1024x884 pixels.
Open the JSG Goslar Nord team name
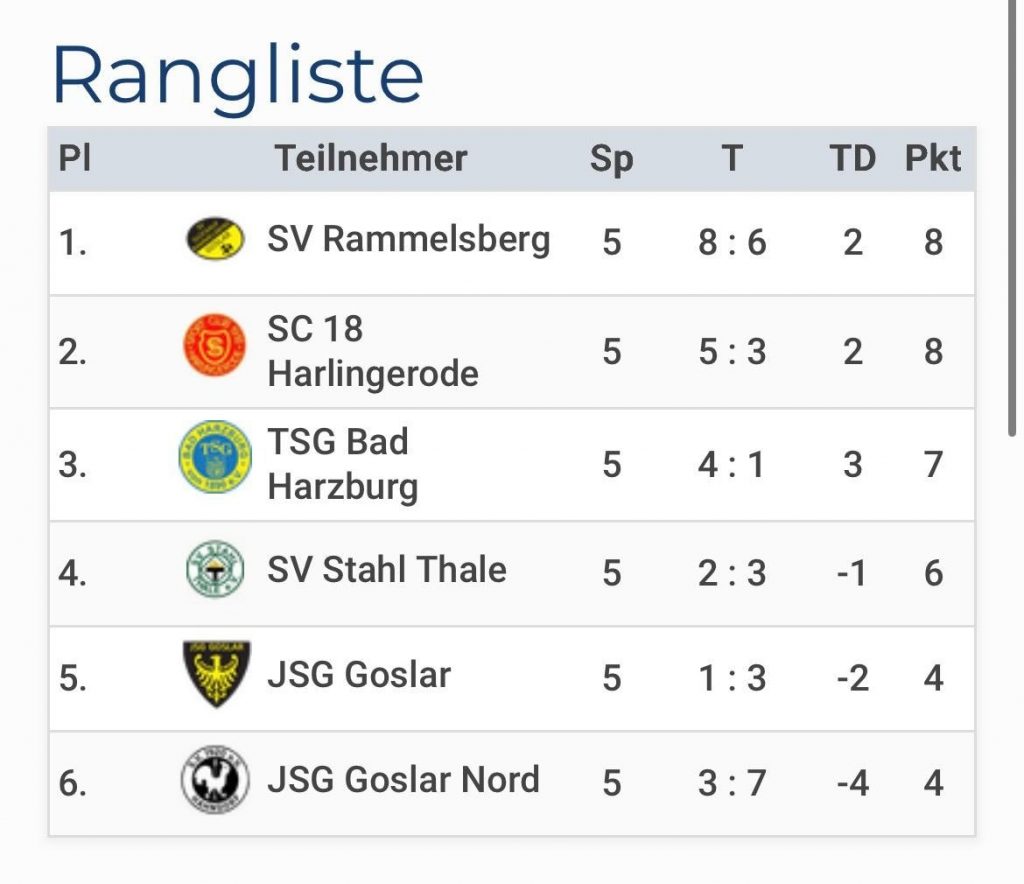click(x=403, y=780)
